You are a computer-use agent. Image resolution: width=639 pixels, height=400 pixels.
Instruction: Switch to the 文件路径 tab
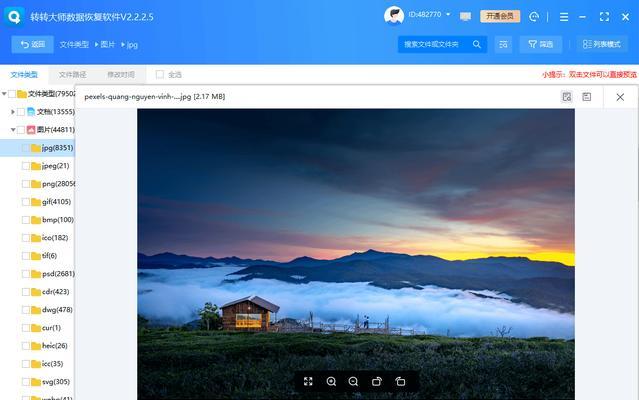point(72,75)
